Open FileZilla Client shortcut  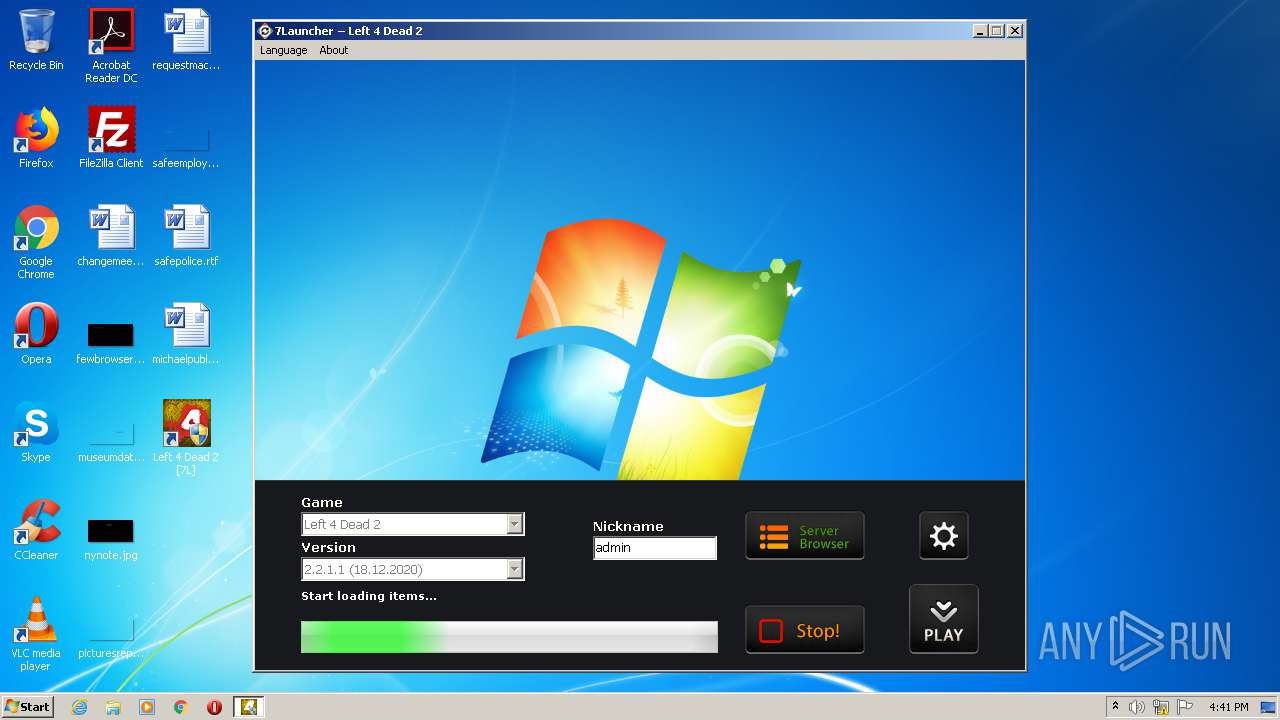point(111,138)
